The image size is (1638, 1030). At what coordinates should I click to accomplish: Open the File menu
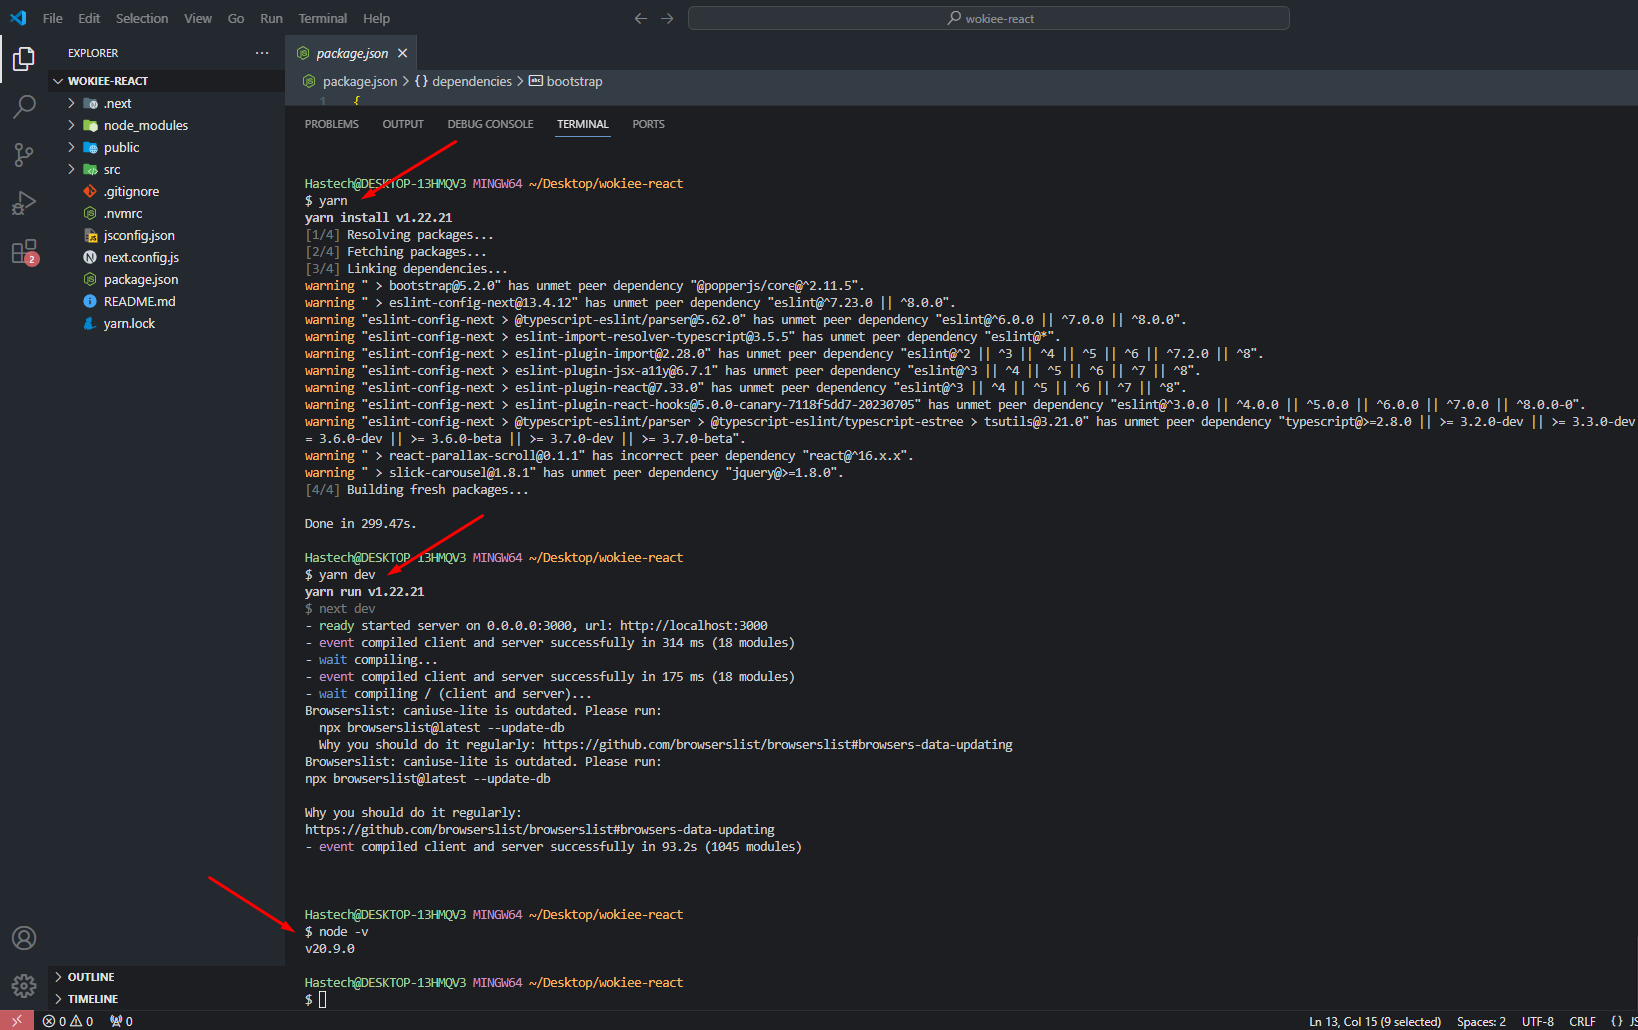[x=53, y=18]
